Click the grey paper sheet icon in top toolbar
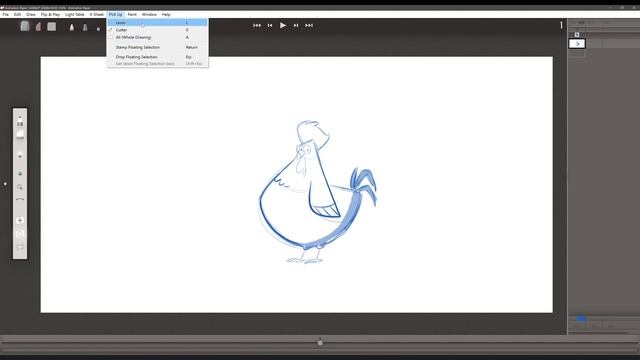Screen dimensions: 640x360 pos(25,26)
